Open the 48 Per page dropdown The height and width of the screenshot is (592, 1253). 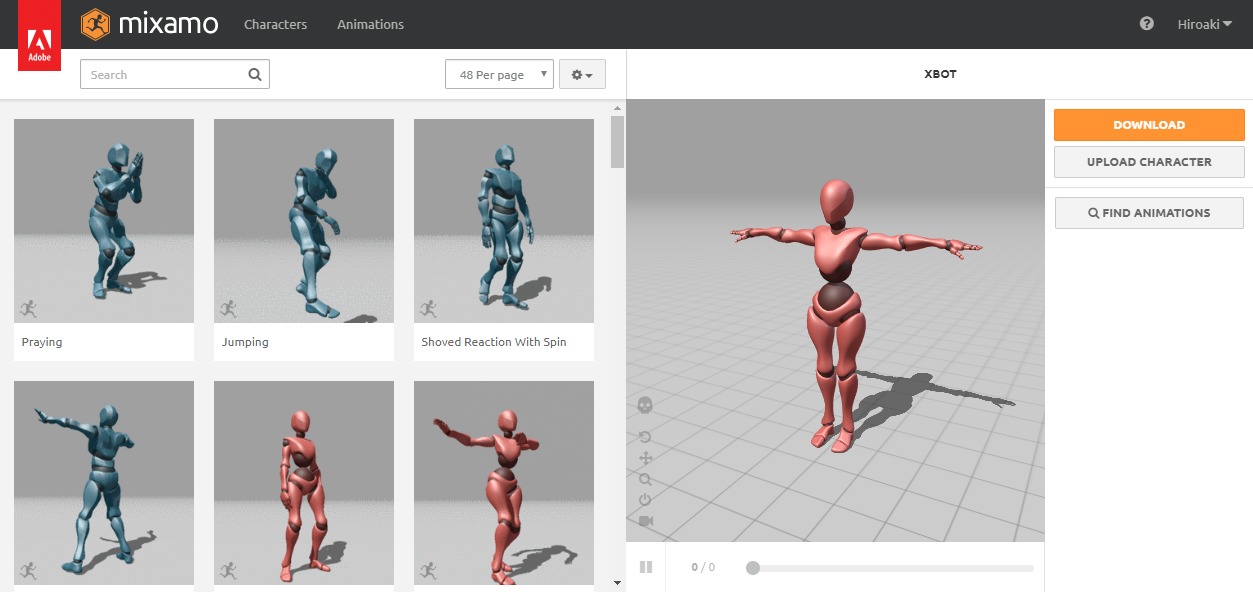pyautogui.click(x=499, y=75)
